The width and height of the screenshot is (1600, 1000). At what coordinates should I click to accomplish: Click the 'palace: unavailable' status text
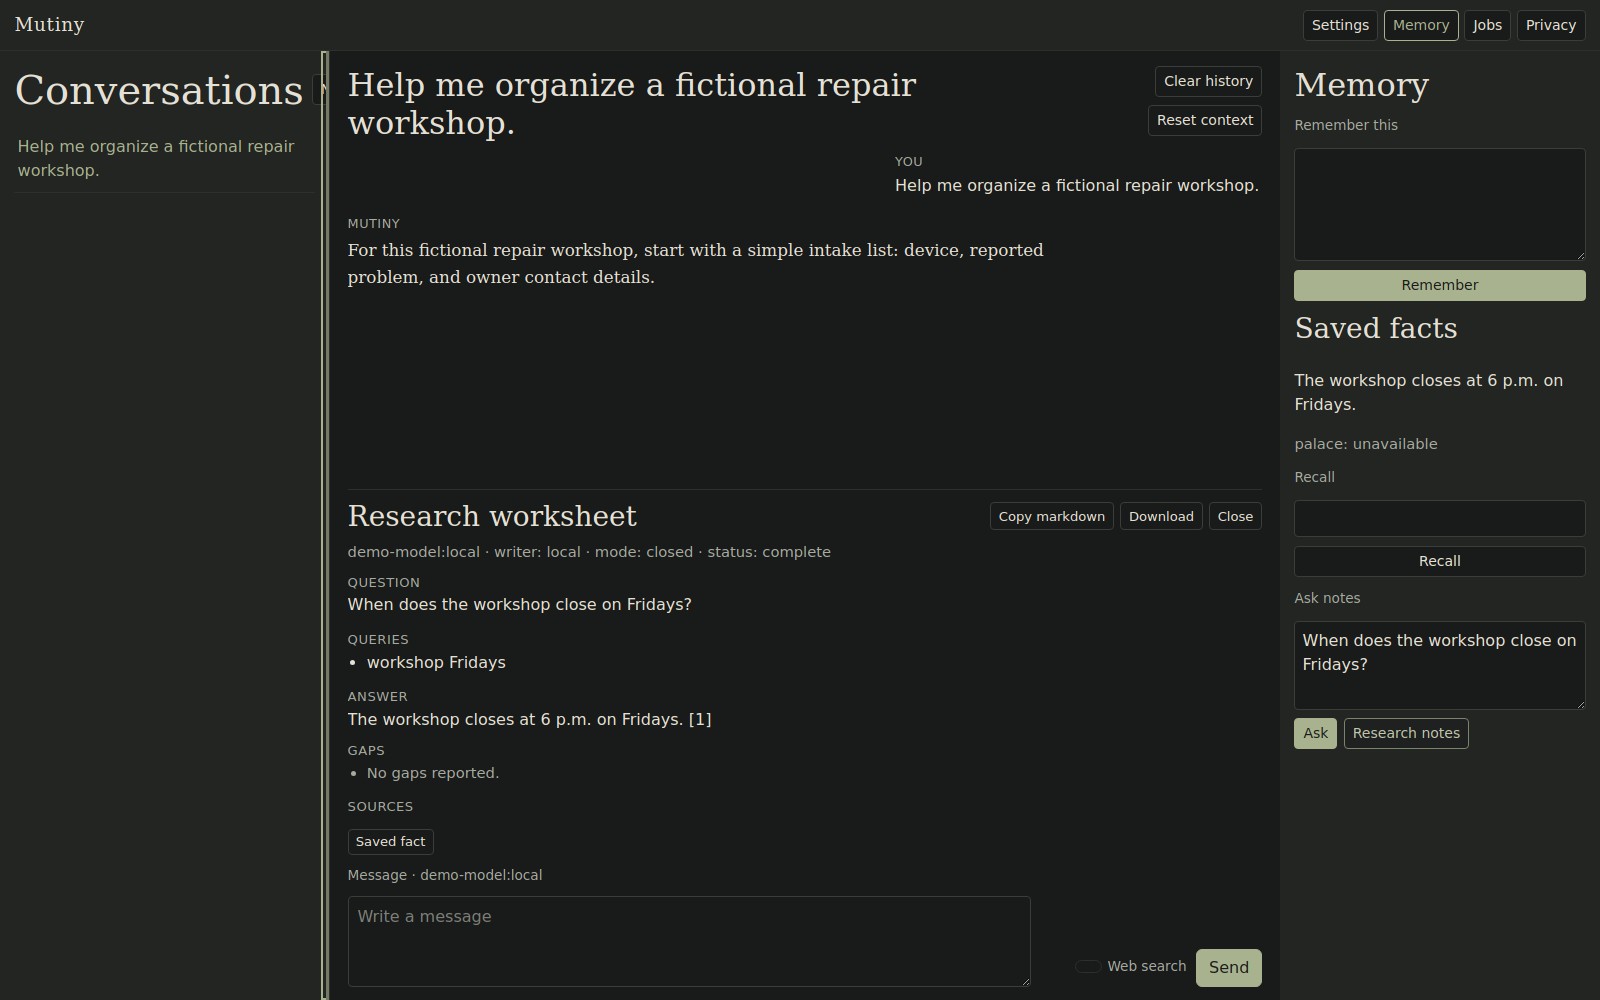(1365, 444)
